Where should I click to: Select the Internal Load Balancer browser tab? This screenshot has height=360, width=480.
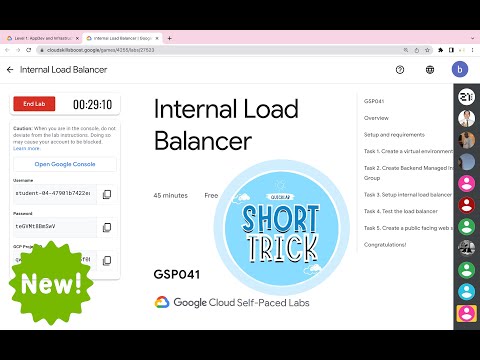pyautogui.click(x=122, y=38)
